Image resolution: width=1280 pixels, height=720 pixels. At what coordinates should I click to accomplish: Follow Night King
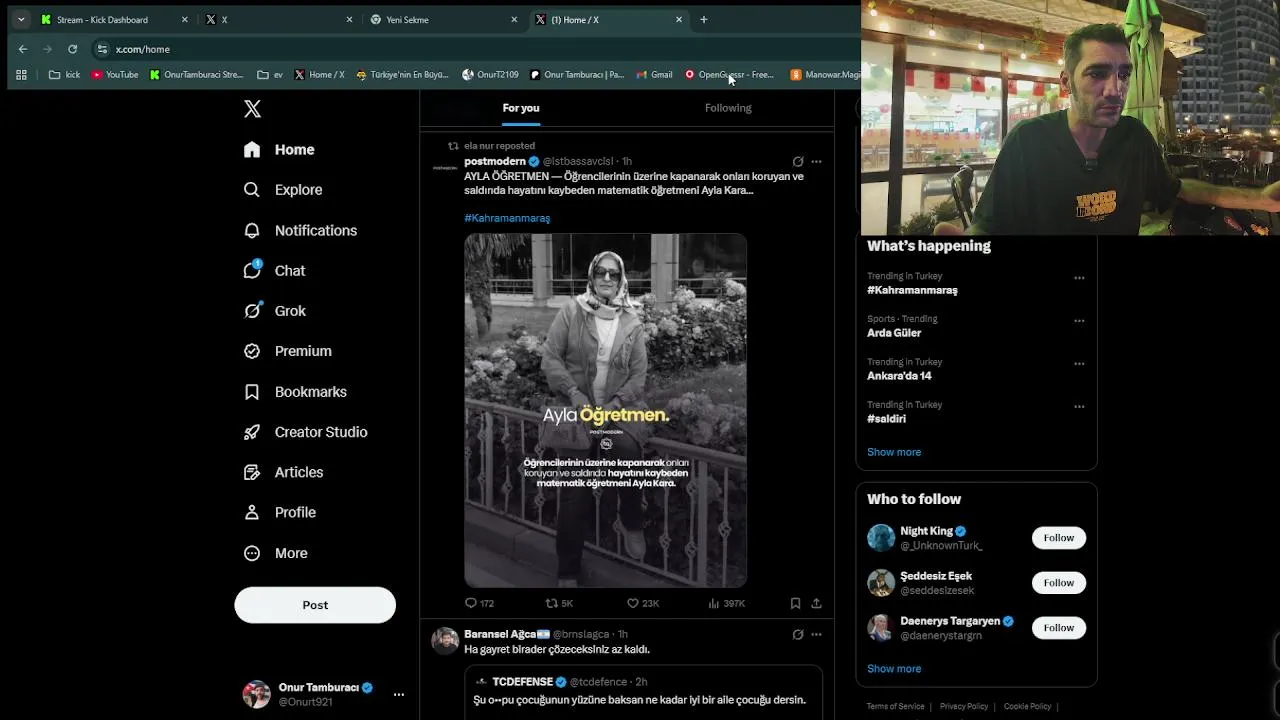point(1058,538)
